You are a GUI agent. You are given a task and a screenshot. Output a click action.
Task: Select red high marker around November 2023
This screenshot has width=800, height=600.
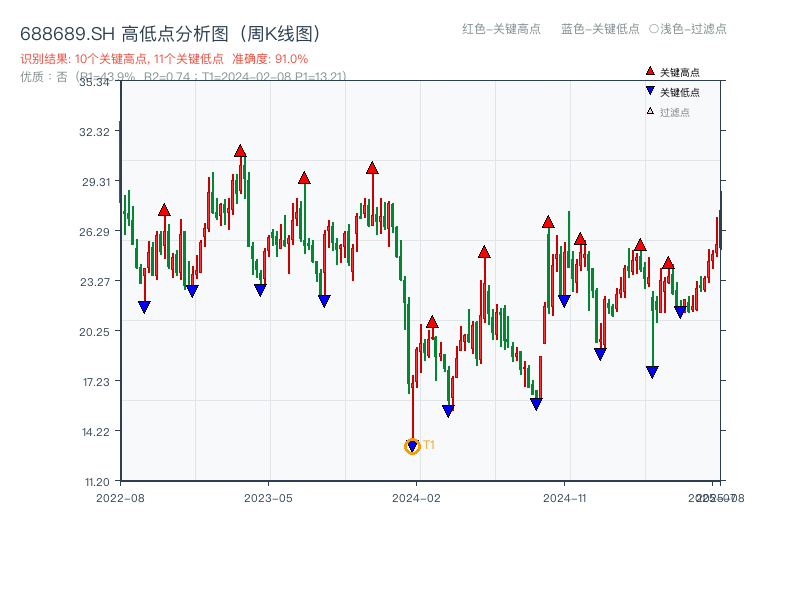point(372,168)
